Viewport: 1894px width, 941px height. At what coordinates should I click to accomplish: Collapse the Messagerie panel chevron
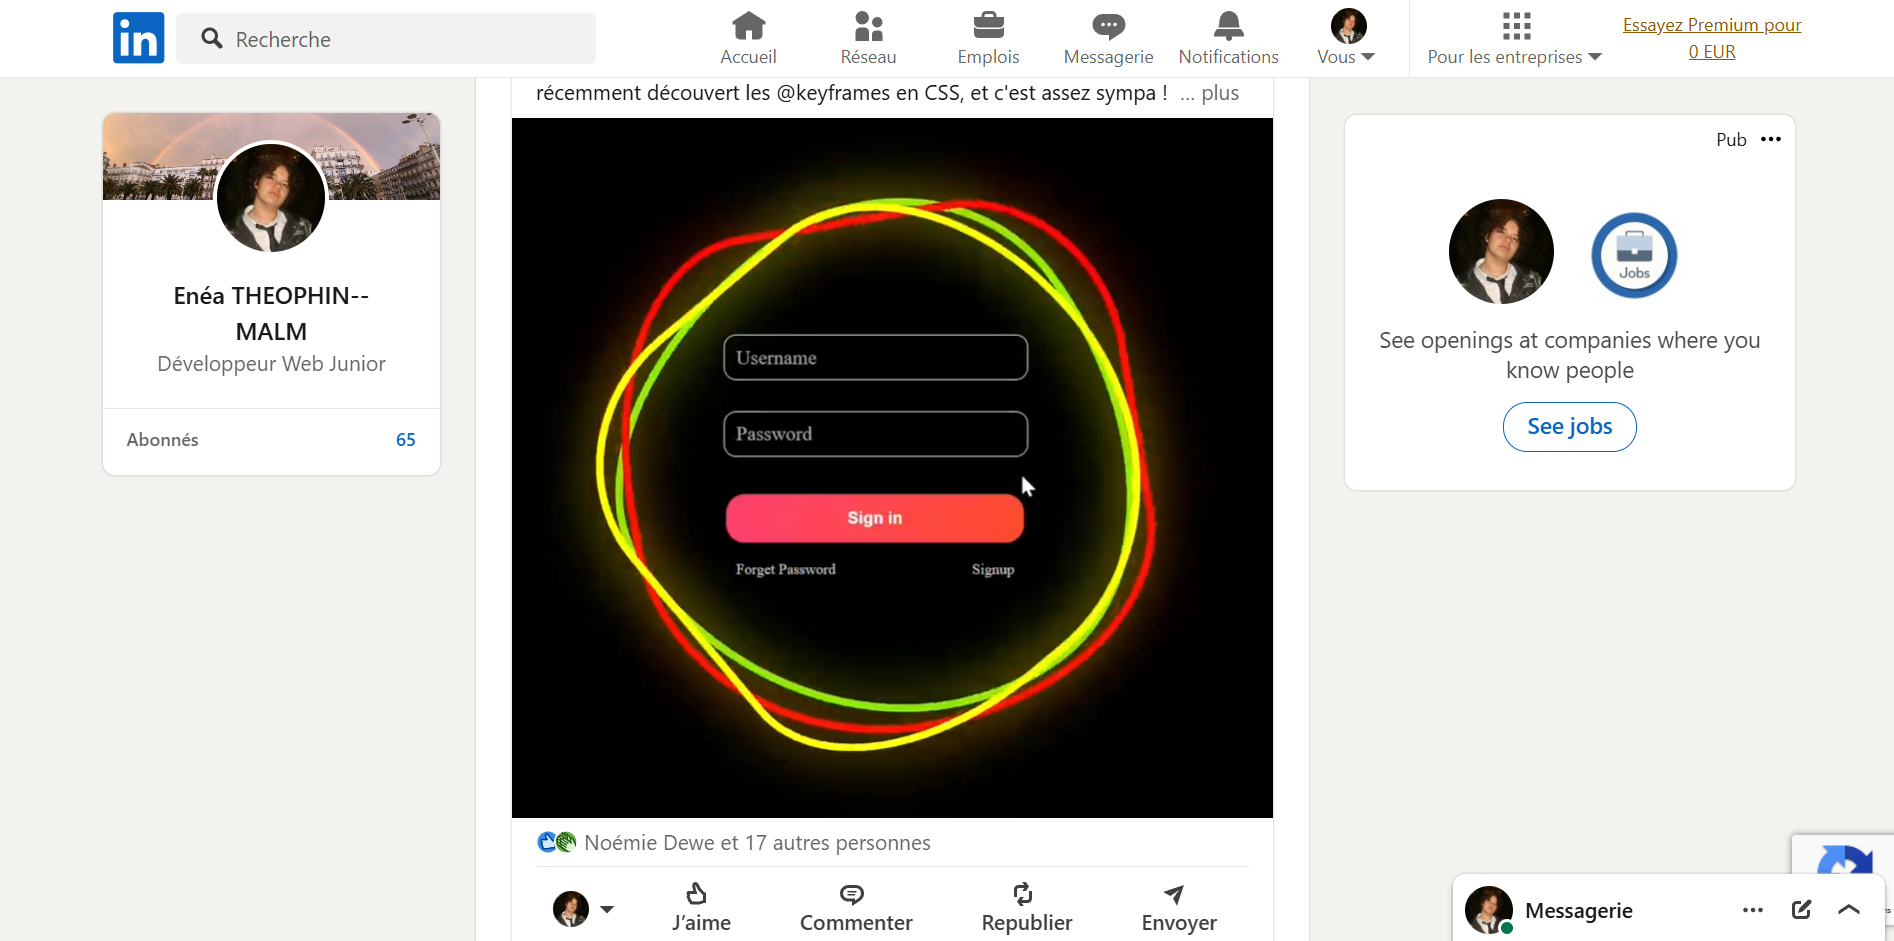pyautogui.click(x=1848, y=910)
